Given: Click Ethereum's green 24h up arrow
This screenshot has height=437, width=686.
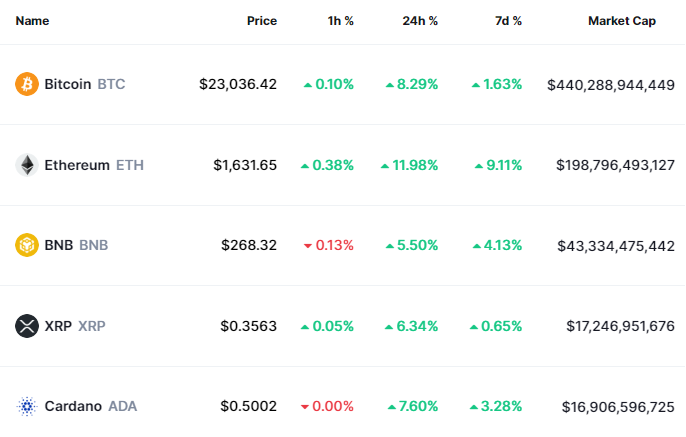Looking at the screenshot, I should 385,166.
